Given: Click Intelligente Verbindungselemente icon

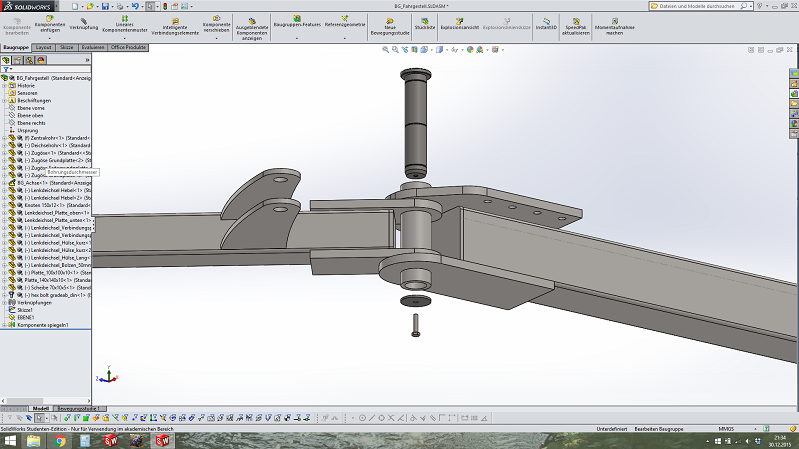Looking at the screenshot, I should point(175,19).
